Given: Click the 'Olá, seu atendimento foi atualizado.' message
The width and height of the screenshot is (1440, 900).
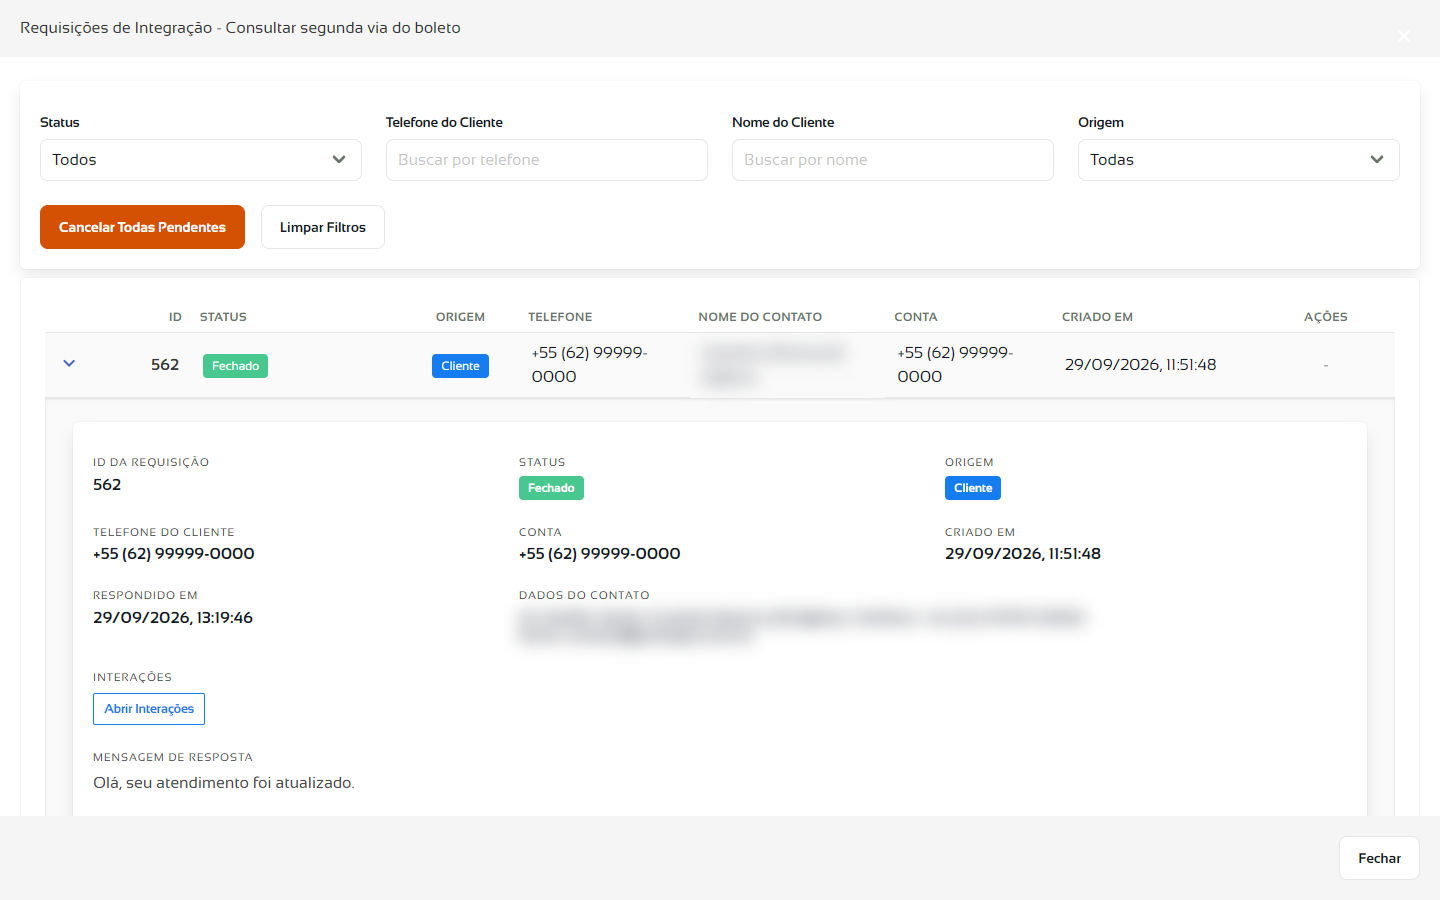Looking at the screenshot, I should pyautogui.click(x=224, y=783).
